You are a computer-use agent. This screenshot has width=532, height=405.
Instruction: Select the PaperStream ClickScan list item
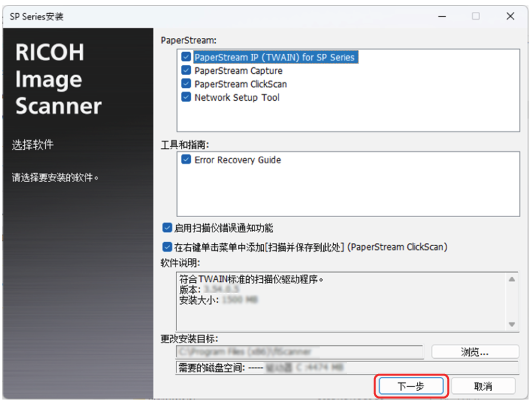(x=241, y=84)
